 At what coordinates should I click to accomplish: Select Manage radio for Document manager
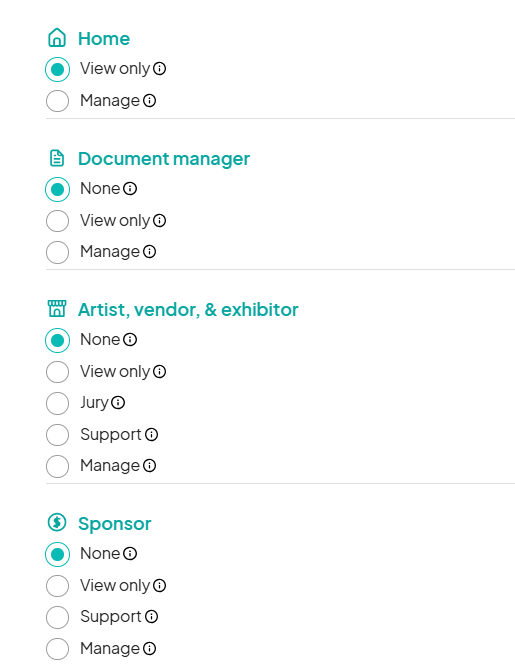tap(57, 252)
